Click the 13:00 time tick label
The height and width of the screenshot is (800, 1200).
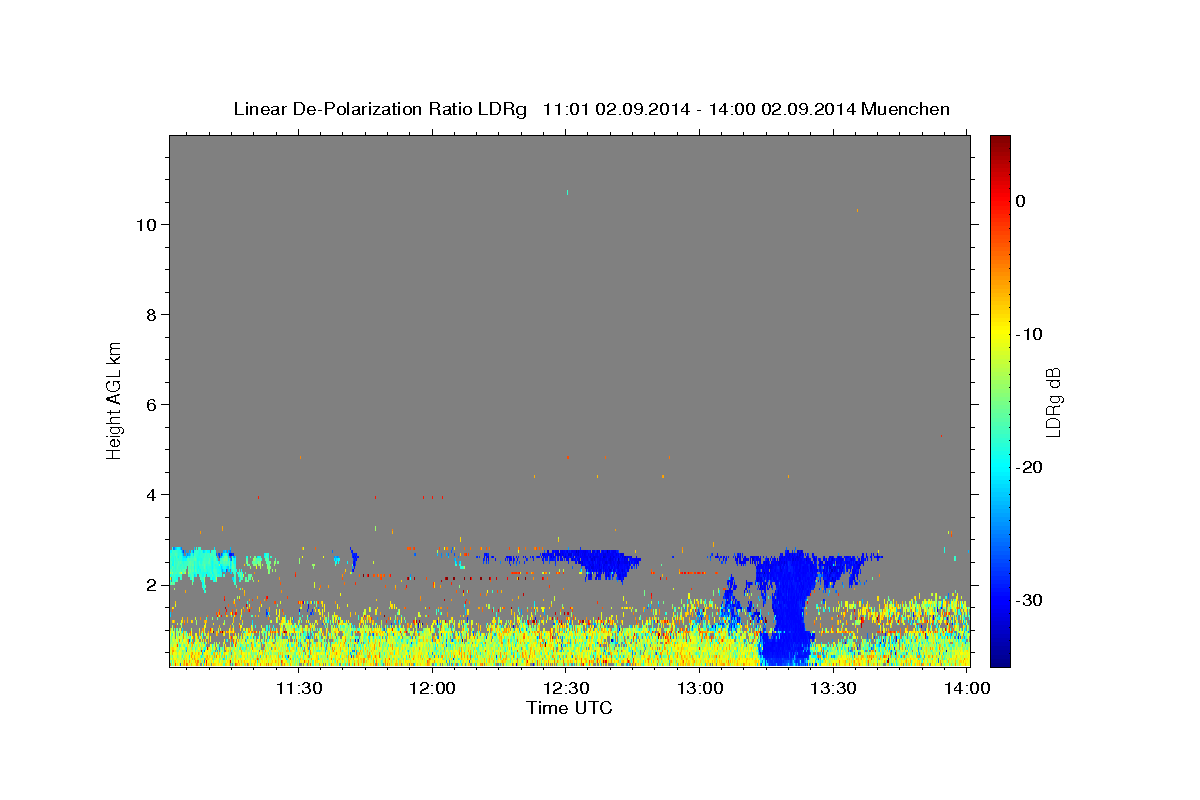700,688
